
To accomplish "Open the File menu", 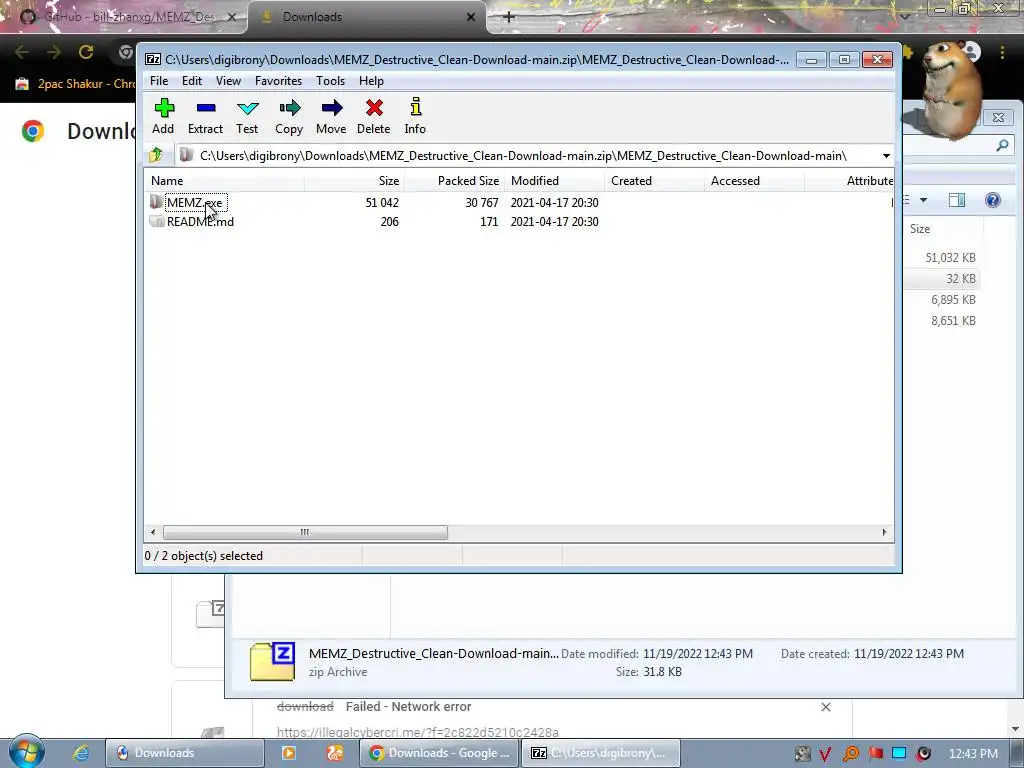I will [x=159, y=80].
